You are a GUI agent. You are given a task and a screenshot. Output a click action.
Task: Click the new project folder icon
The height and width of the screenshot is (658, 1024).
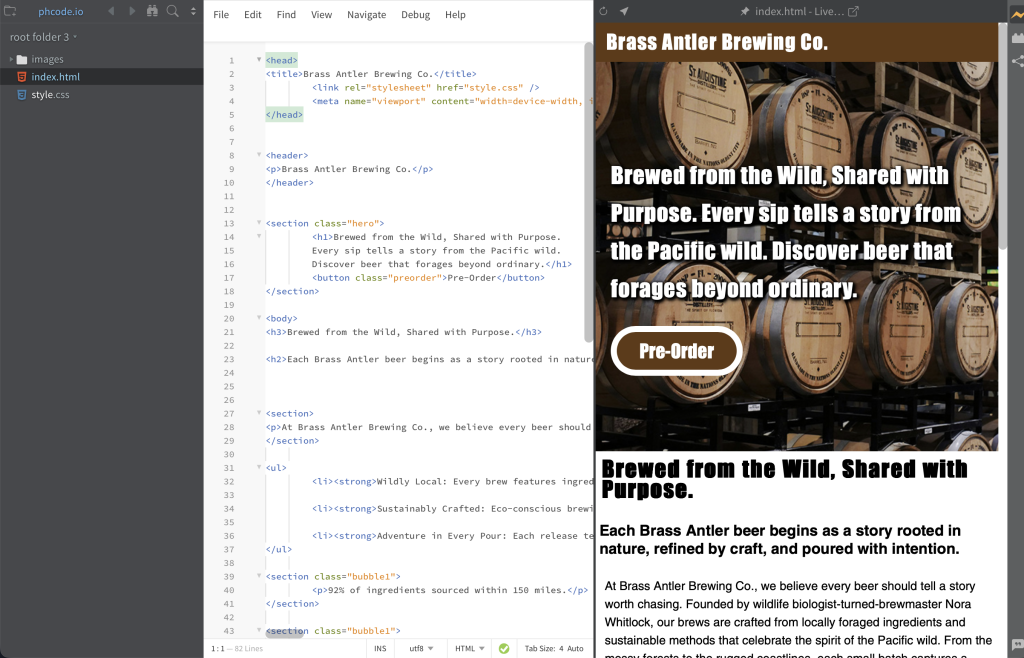[10, 11]
